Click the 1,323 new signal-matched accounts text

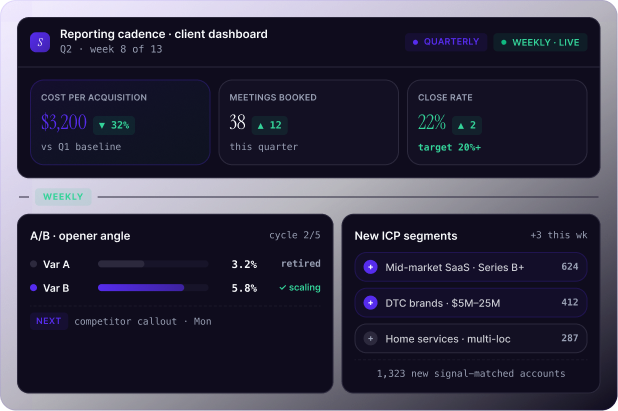pyautogui.click(x=471, y=373)
